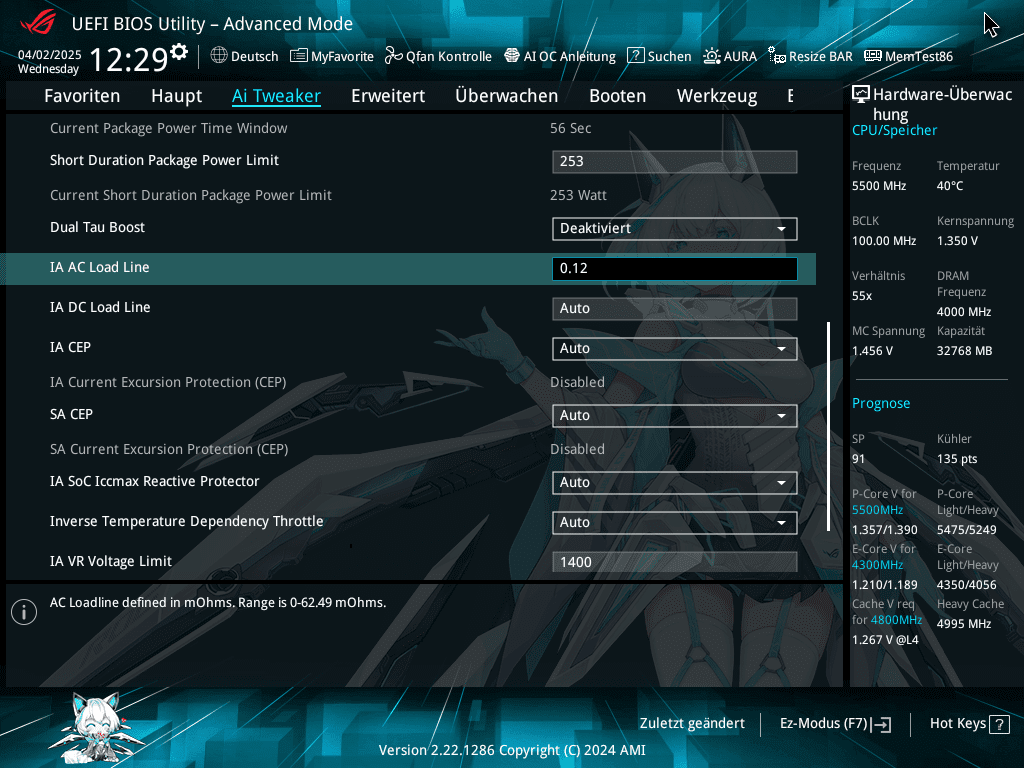
Task: Click the Deutsch language globe icon
Action: coord(219,56)
